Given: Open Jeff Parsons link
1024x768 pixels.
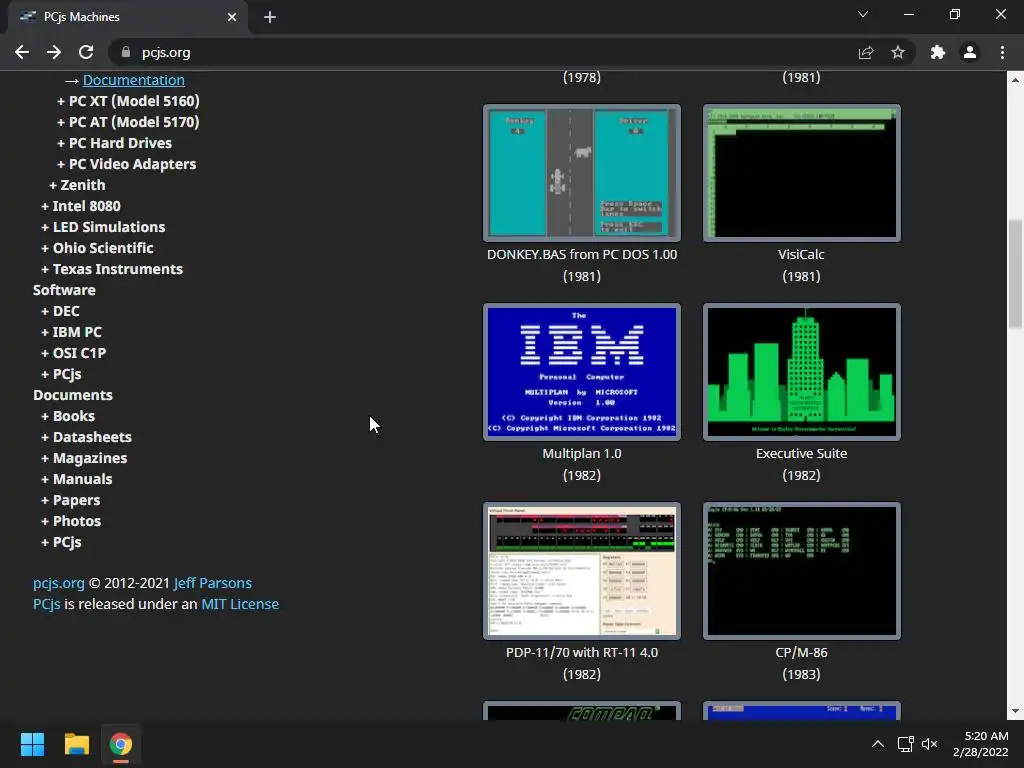Looking at the screenshot, I should (212, 583).
